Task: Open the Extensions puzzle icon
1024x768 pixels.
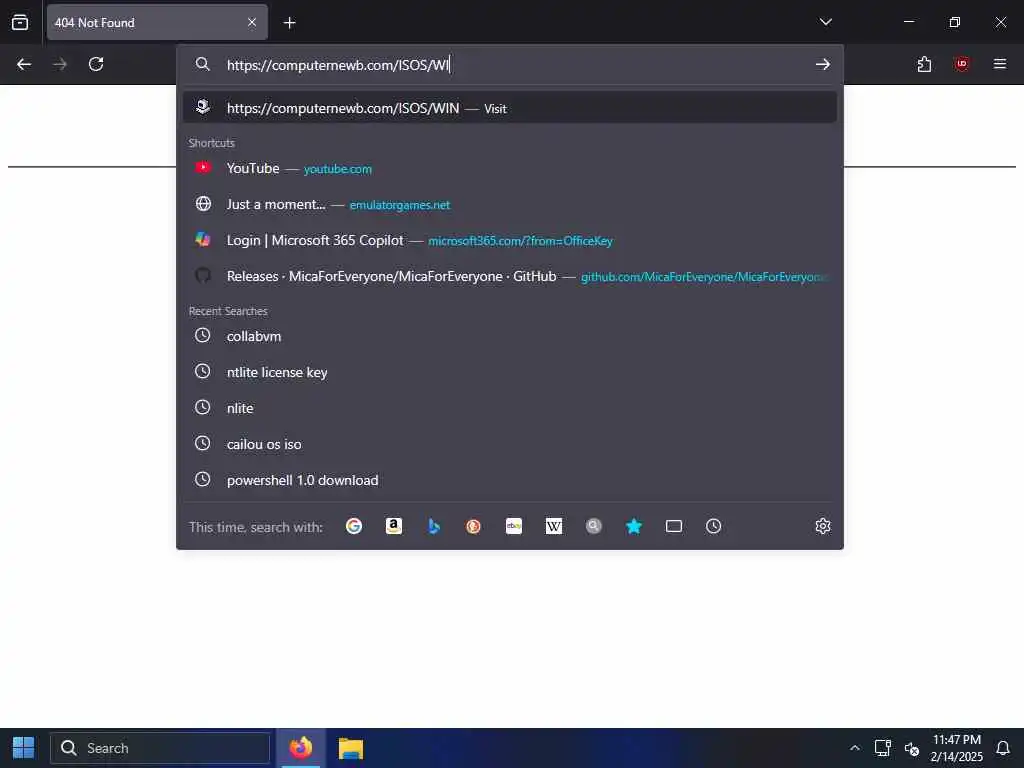Action: [924, 64]
